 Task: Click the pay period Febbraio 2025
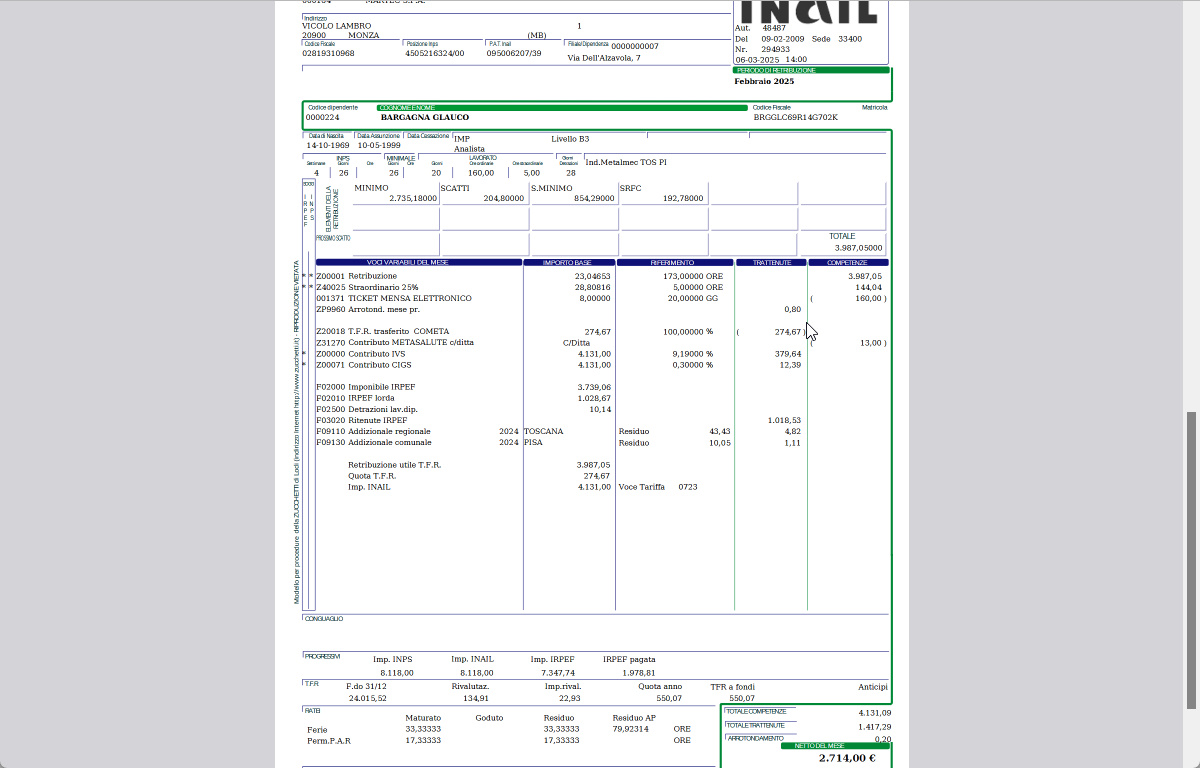(764, 81)
